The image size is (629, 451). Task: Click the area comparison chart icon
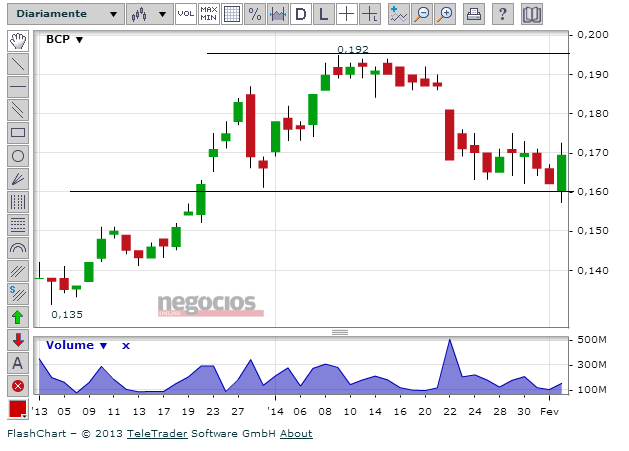pos(278,14)
